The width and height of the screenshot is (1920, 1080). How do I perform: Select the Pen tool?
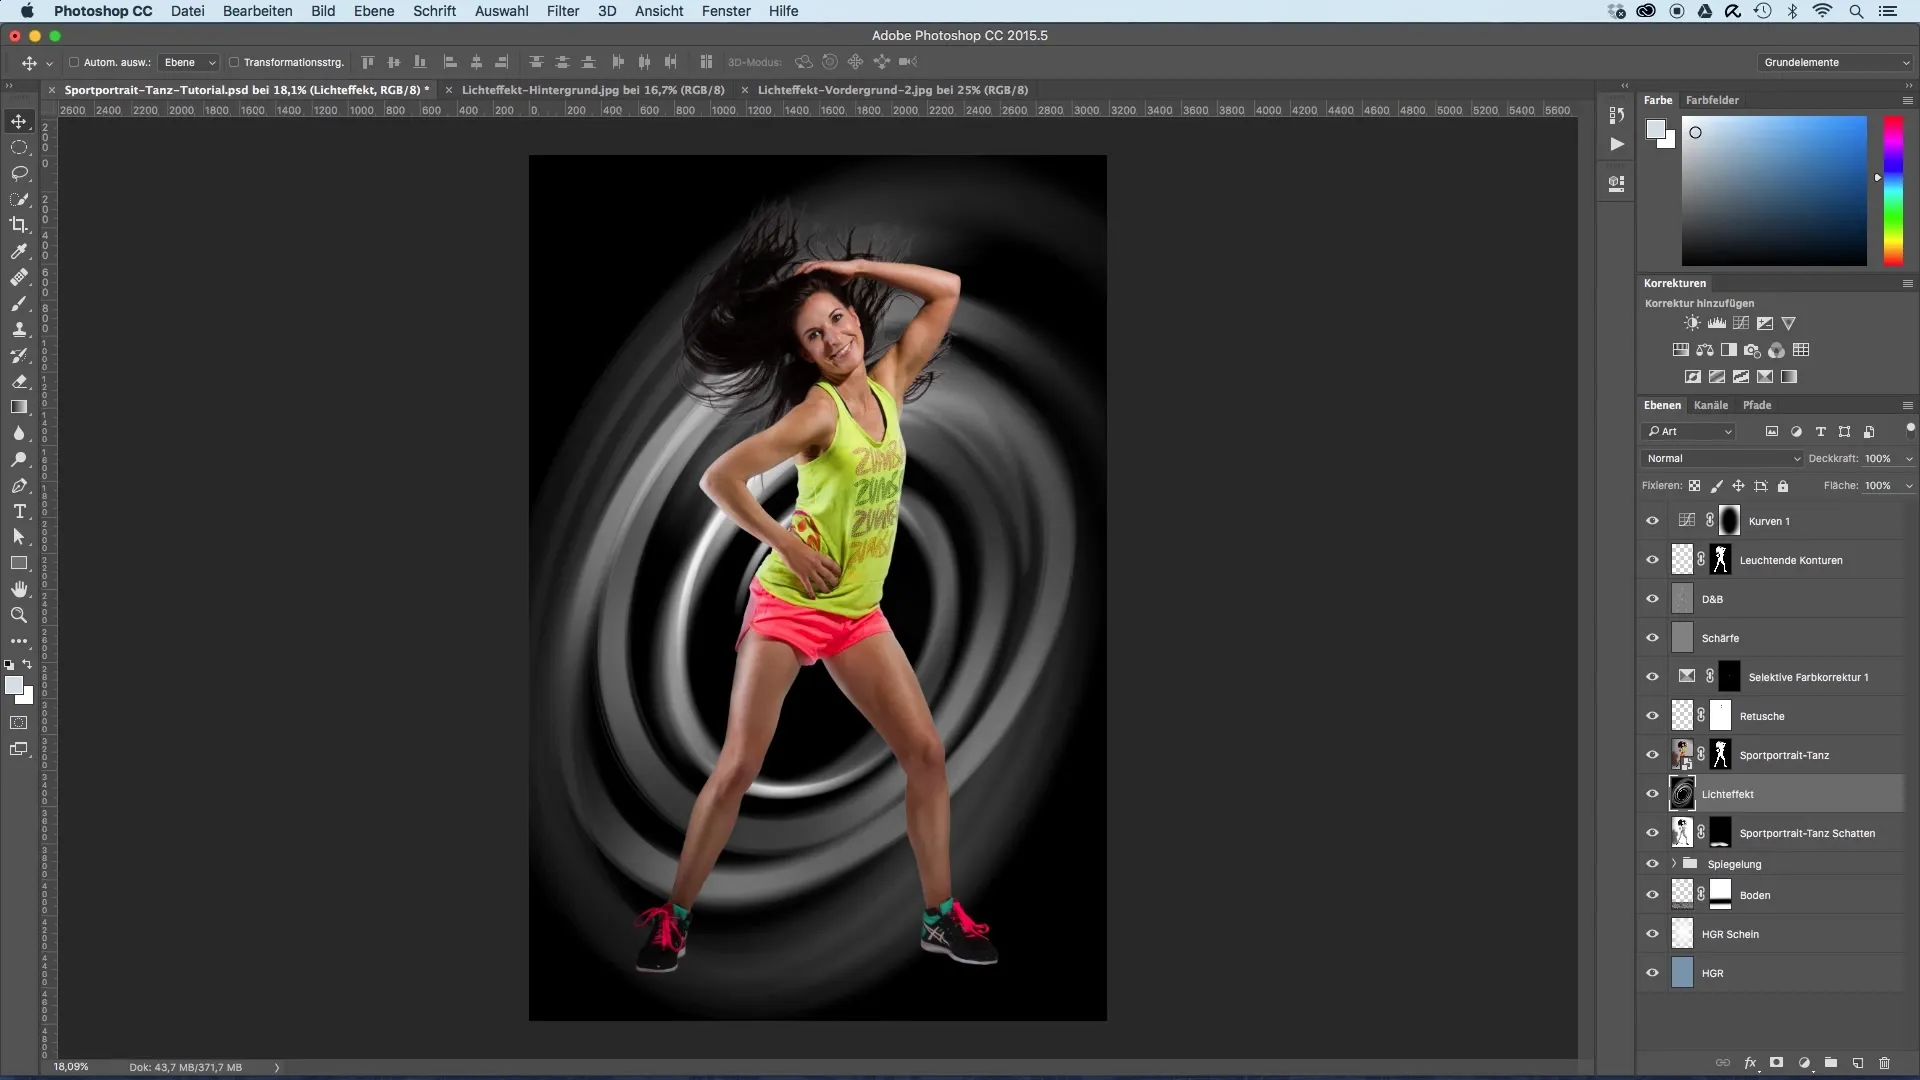pos(19,485)
